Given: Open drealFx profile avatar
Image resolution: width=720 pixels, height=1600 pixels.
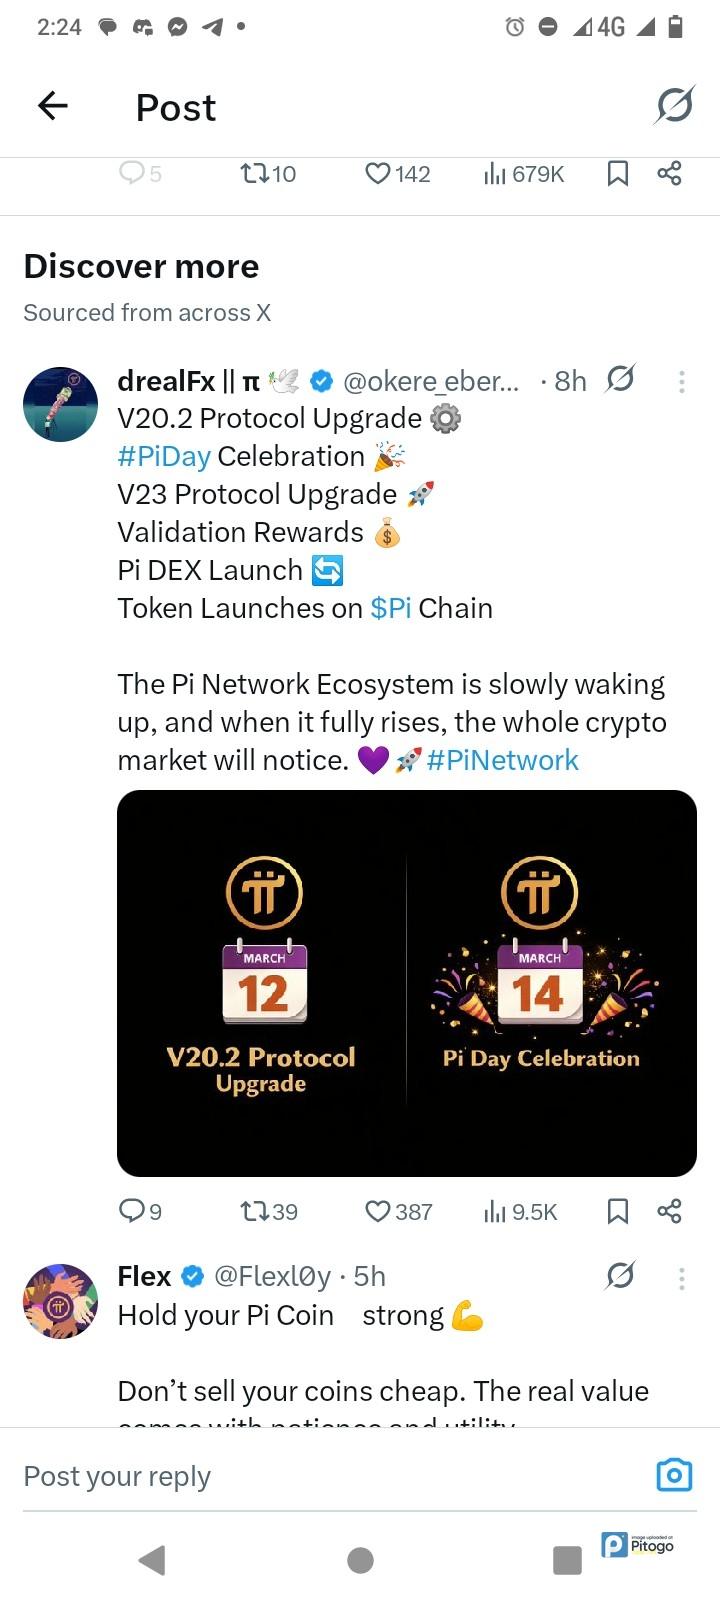Looking at the screenshot, I should point(61,404).
